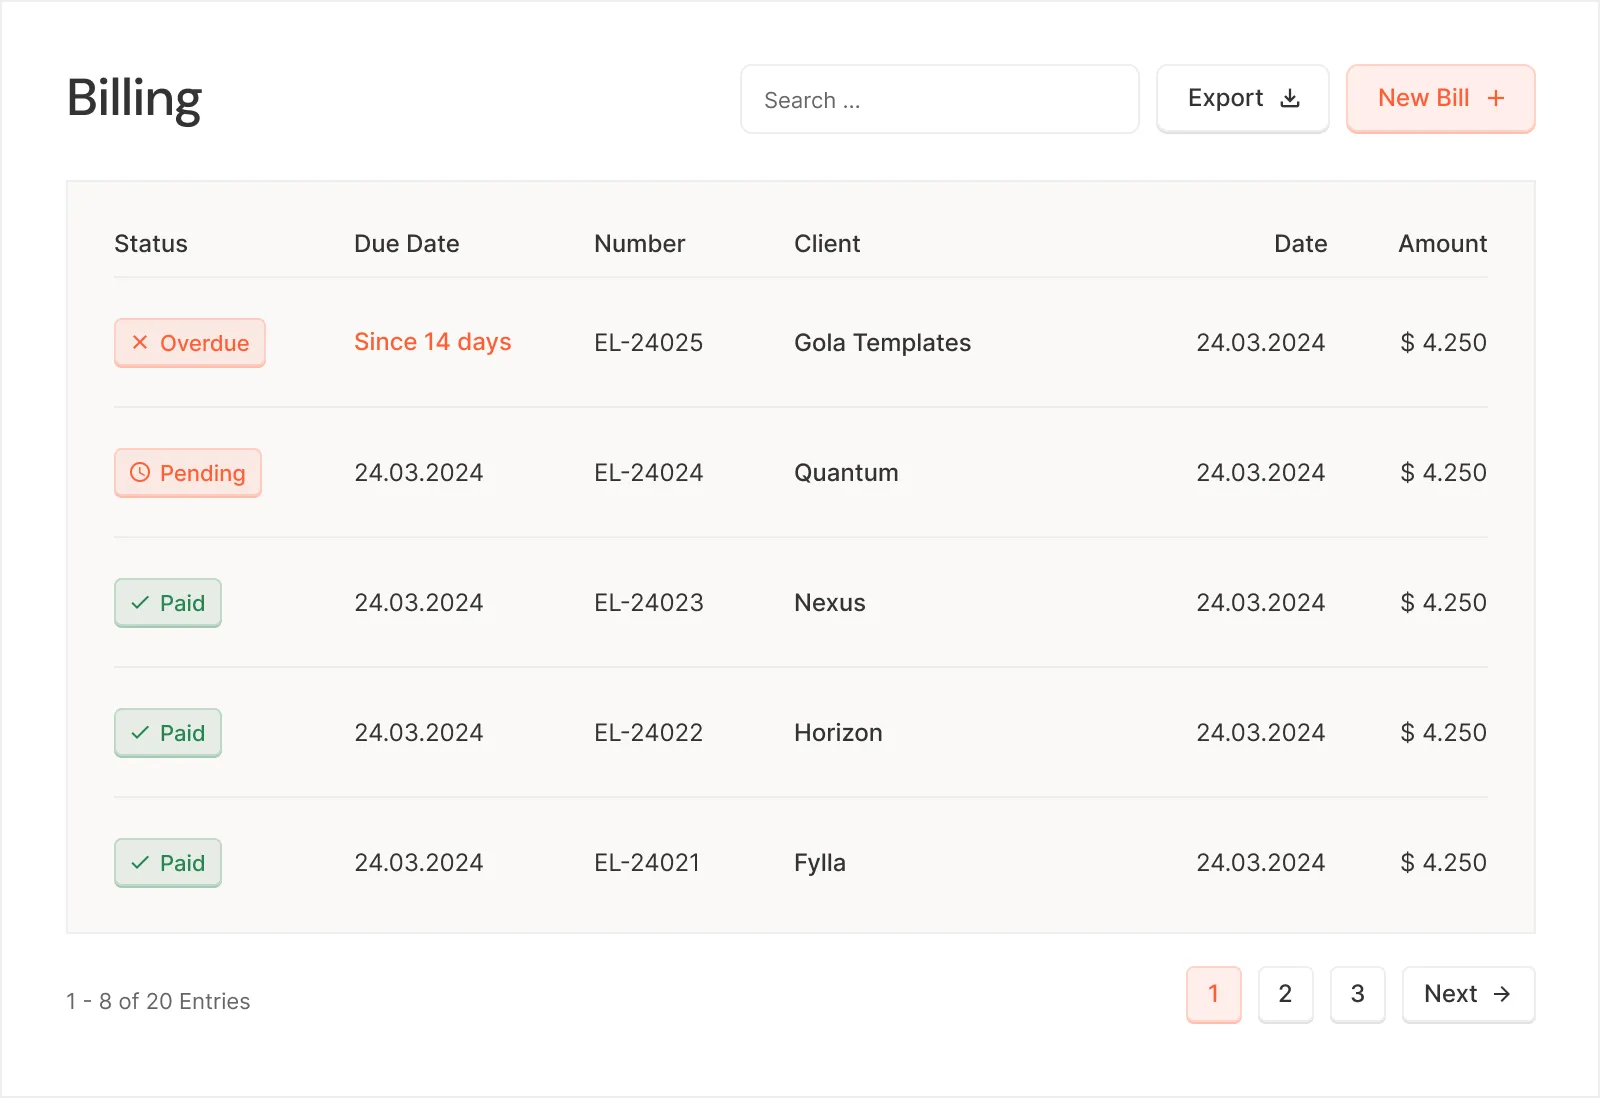Viewport: 1600px width, 1098px height.
Task: Sort by Number column header
Action: point(640,244)
